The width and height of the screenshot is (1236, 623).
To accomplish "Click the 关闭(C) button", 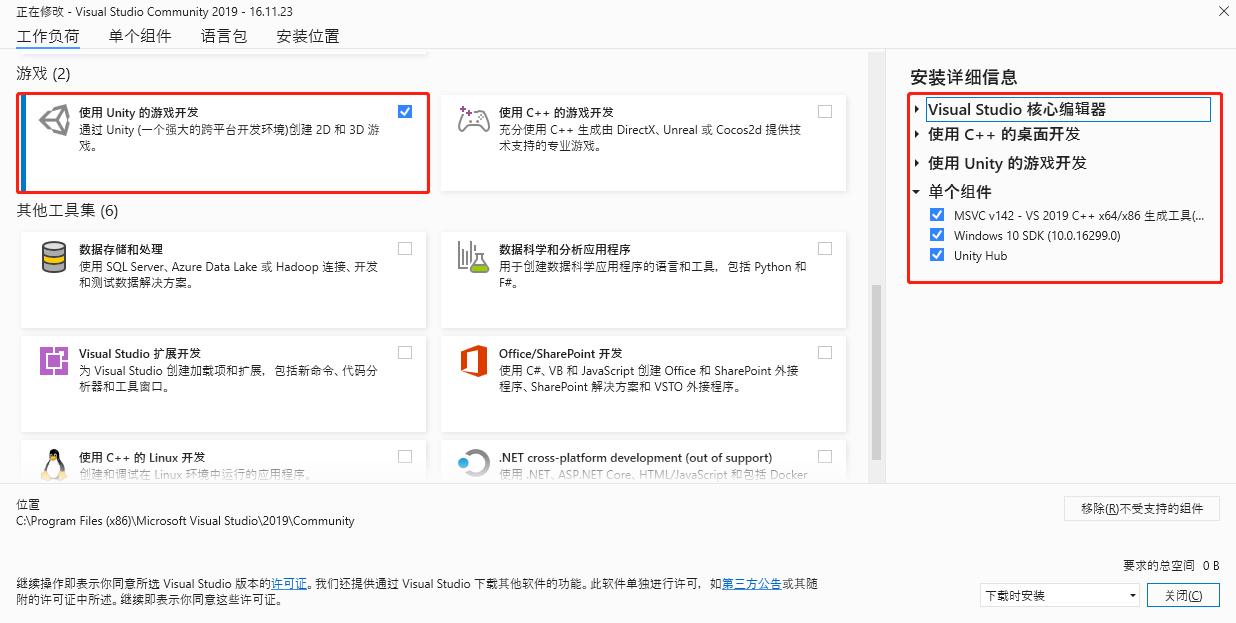I will [x=1183, y=595].
